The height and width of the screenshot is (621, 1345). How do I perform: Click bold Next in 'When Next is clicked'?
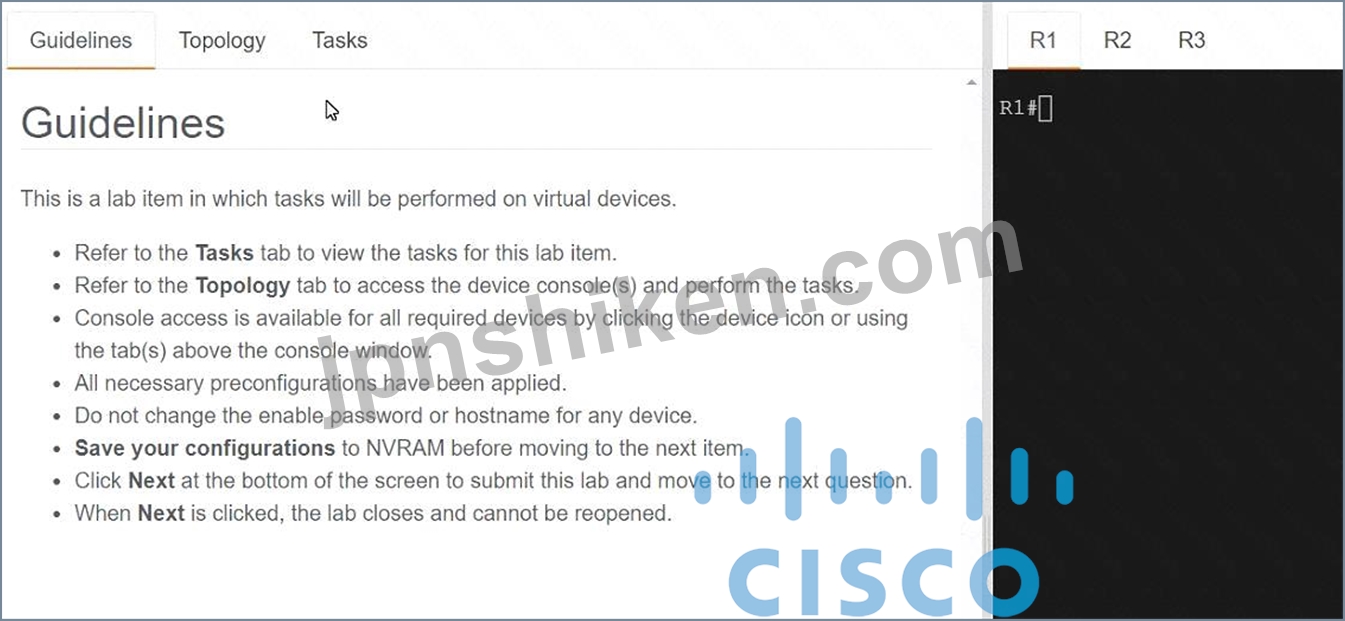pos(161,513)
